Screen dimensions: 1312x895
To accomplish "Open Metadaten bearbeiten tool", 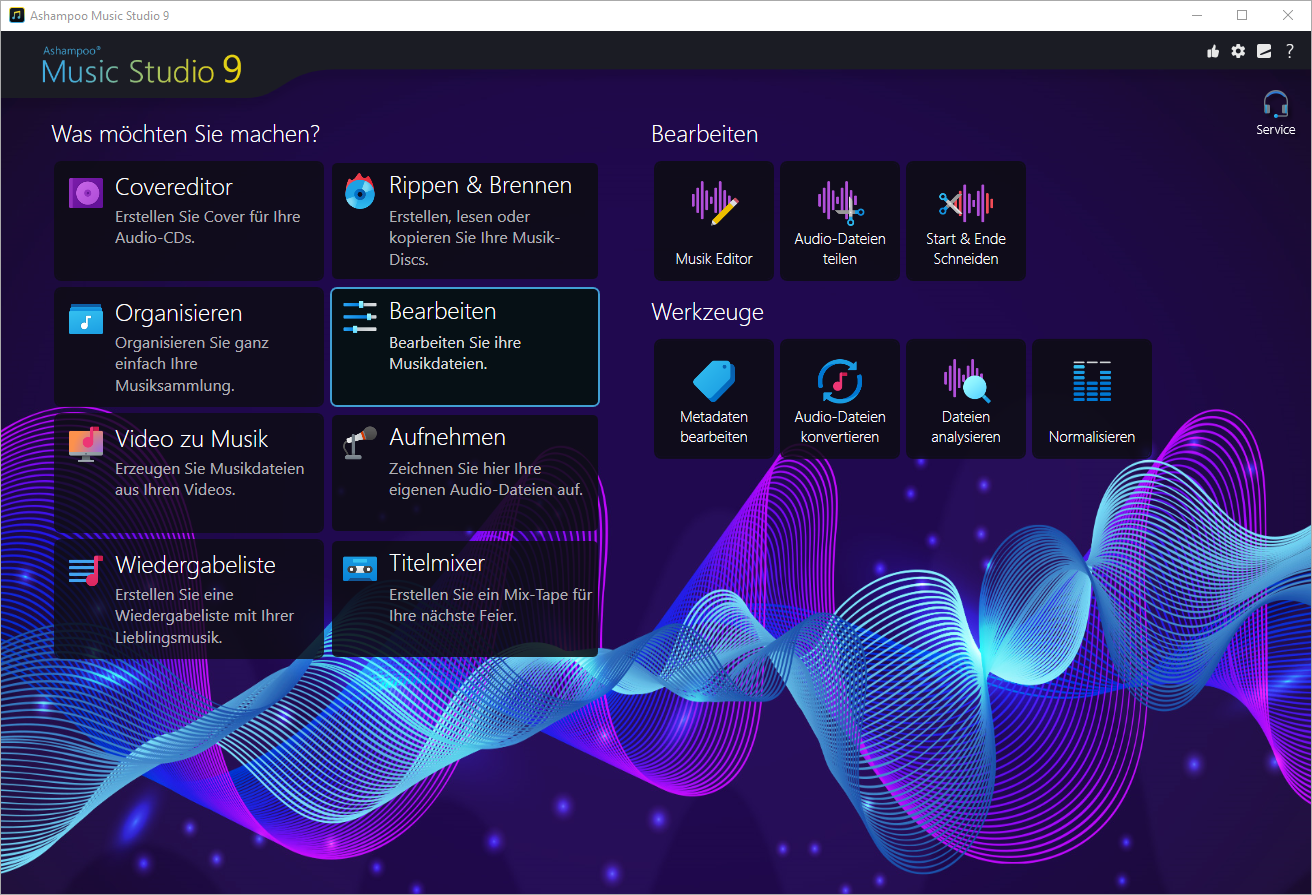I will (714, 399).
